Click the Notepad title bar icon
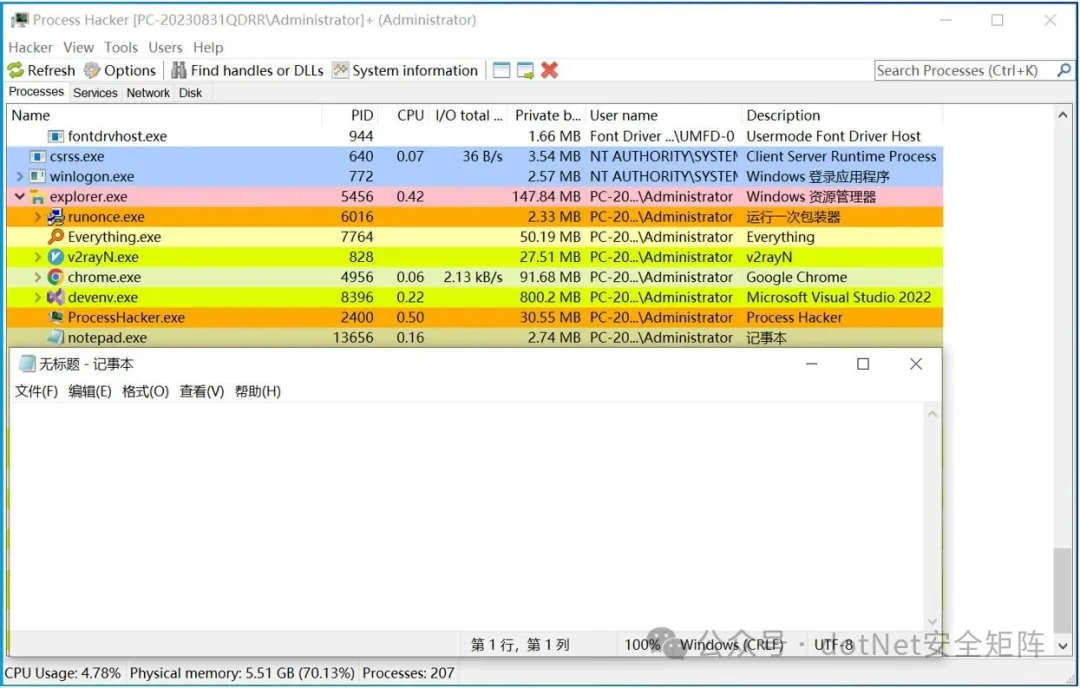 [x=28, y=364]
